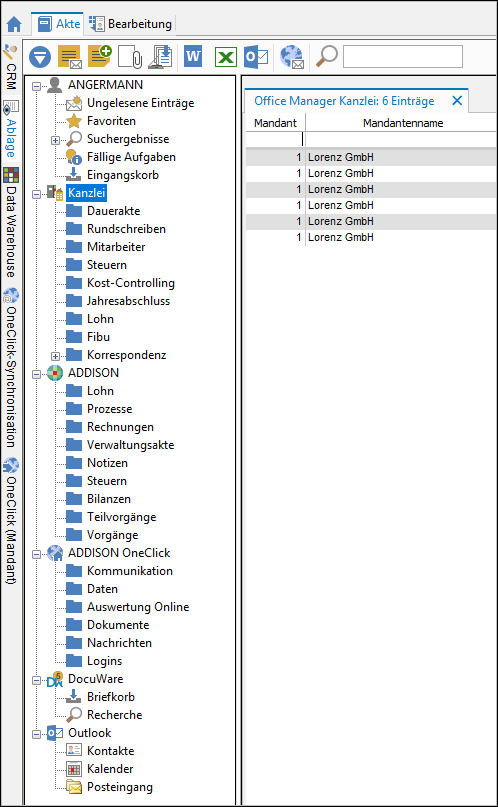Select Ungelesene Einträge in the tree
Screen dimensions: 498x807
point(140,103)
